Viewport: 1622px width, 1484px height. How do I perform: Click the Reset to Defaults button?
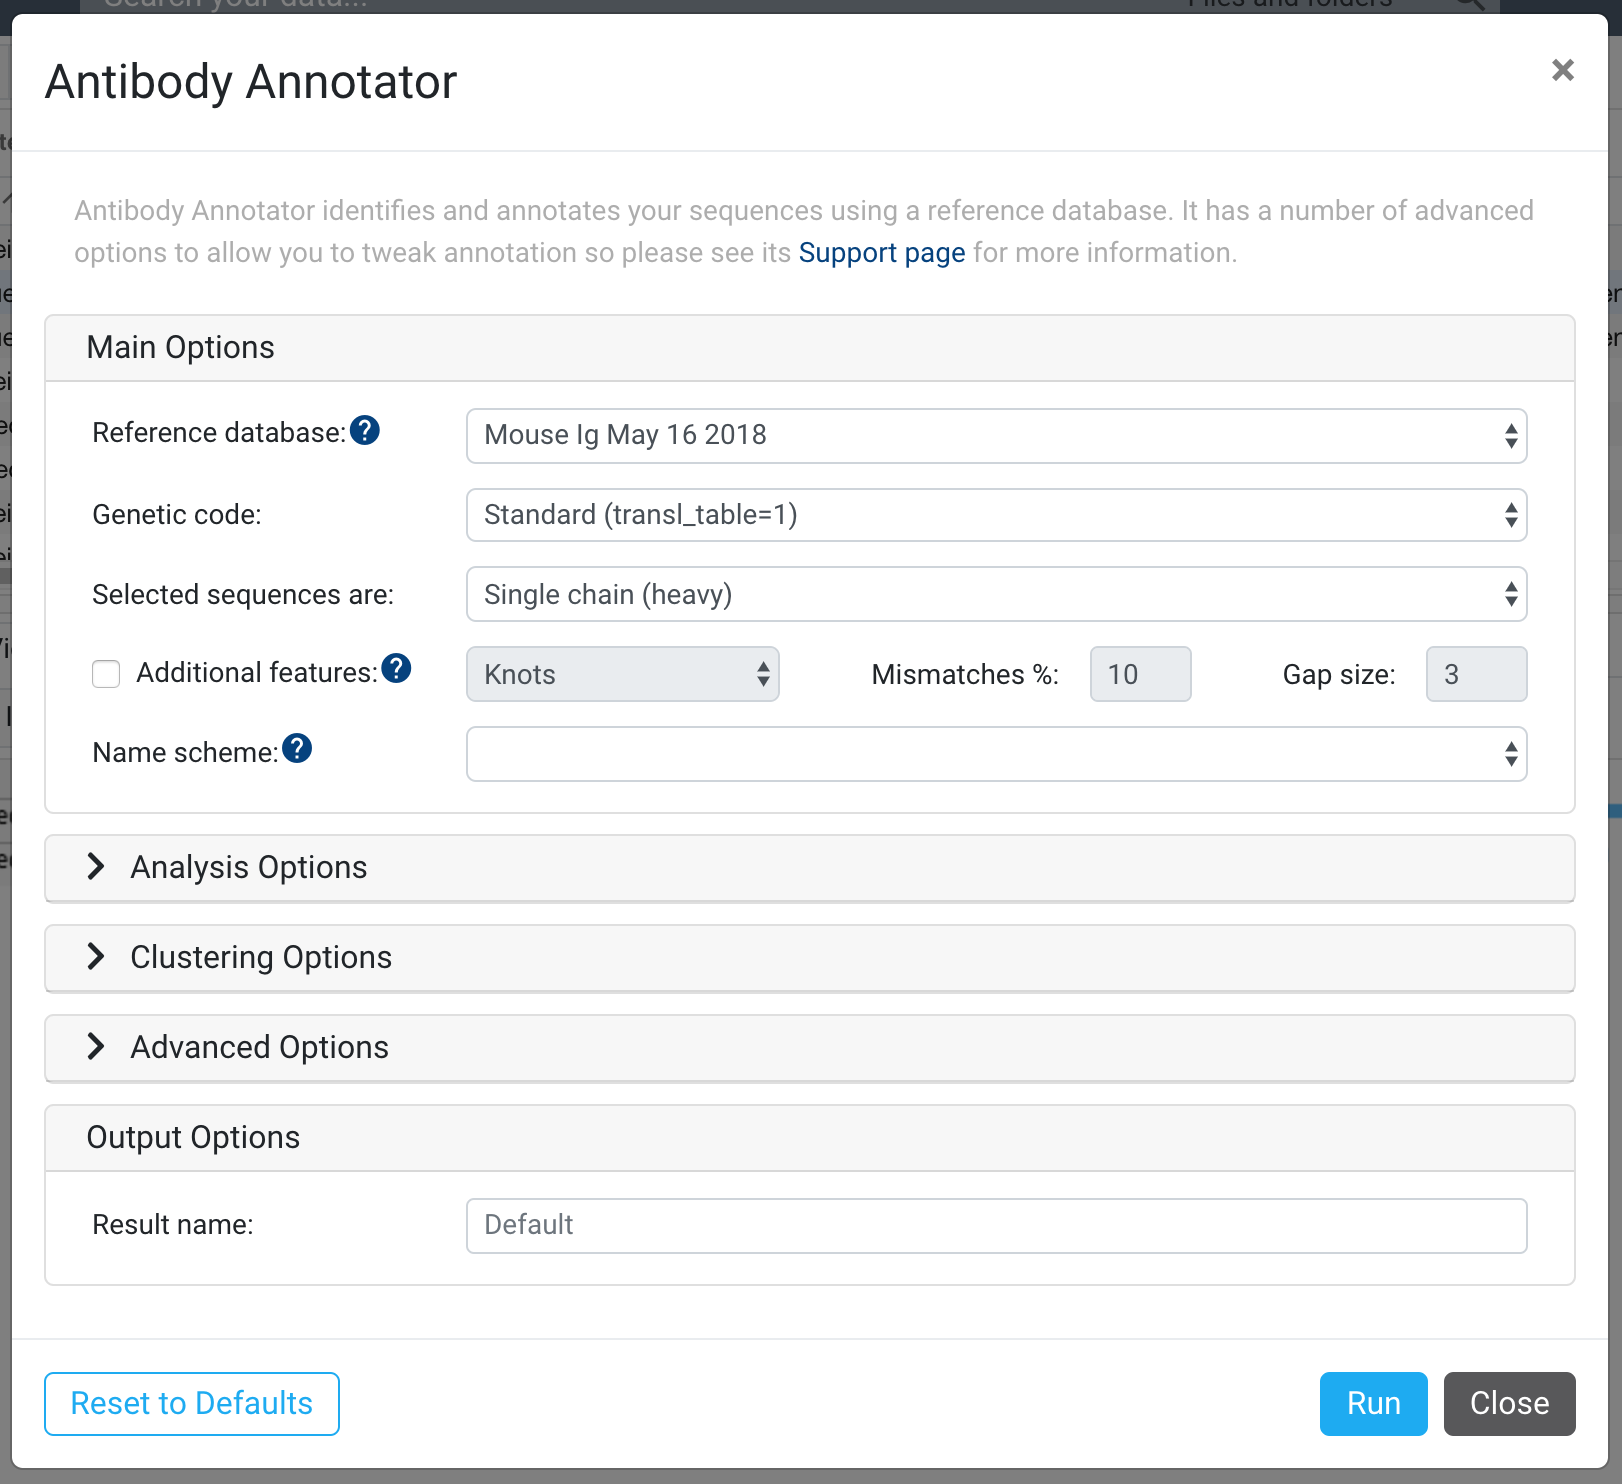tap(192, 1404)
